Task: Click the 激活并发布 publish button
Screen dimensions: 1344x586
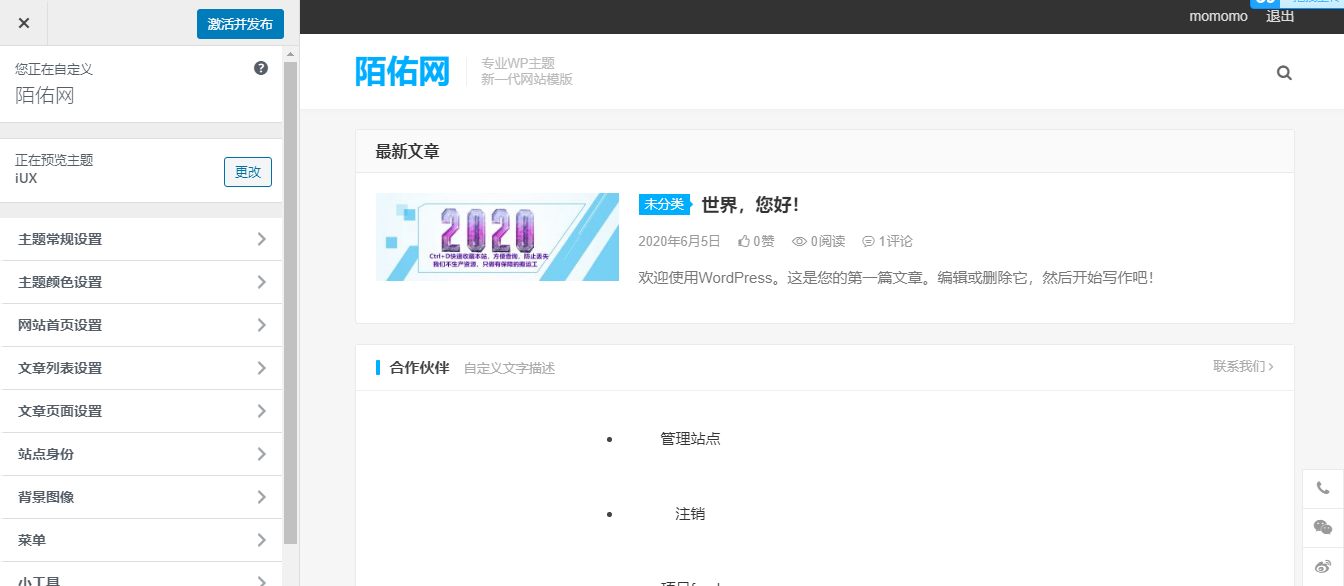Action: pos(240,23)
